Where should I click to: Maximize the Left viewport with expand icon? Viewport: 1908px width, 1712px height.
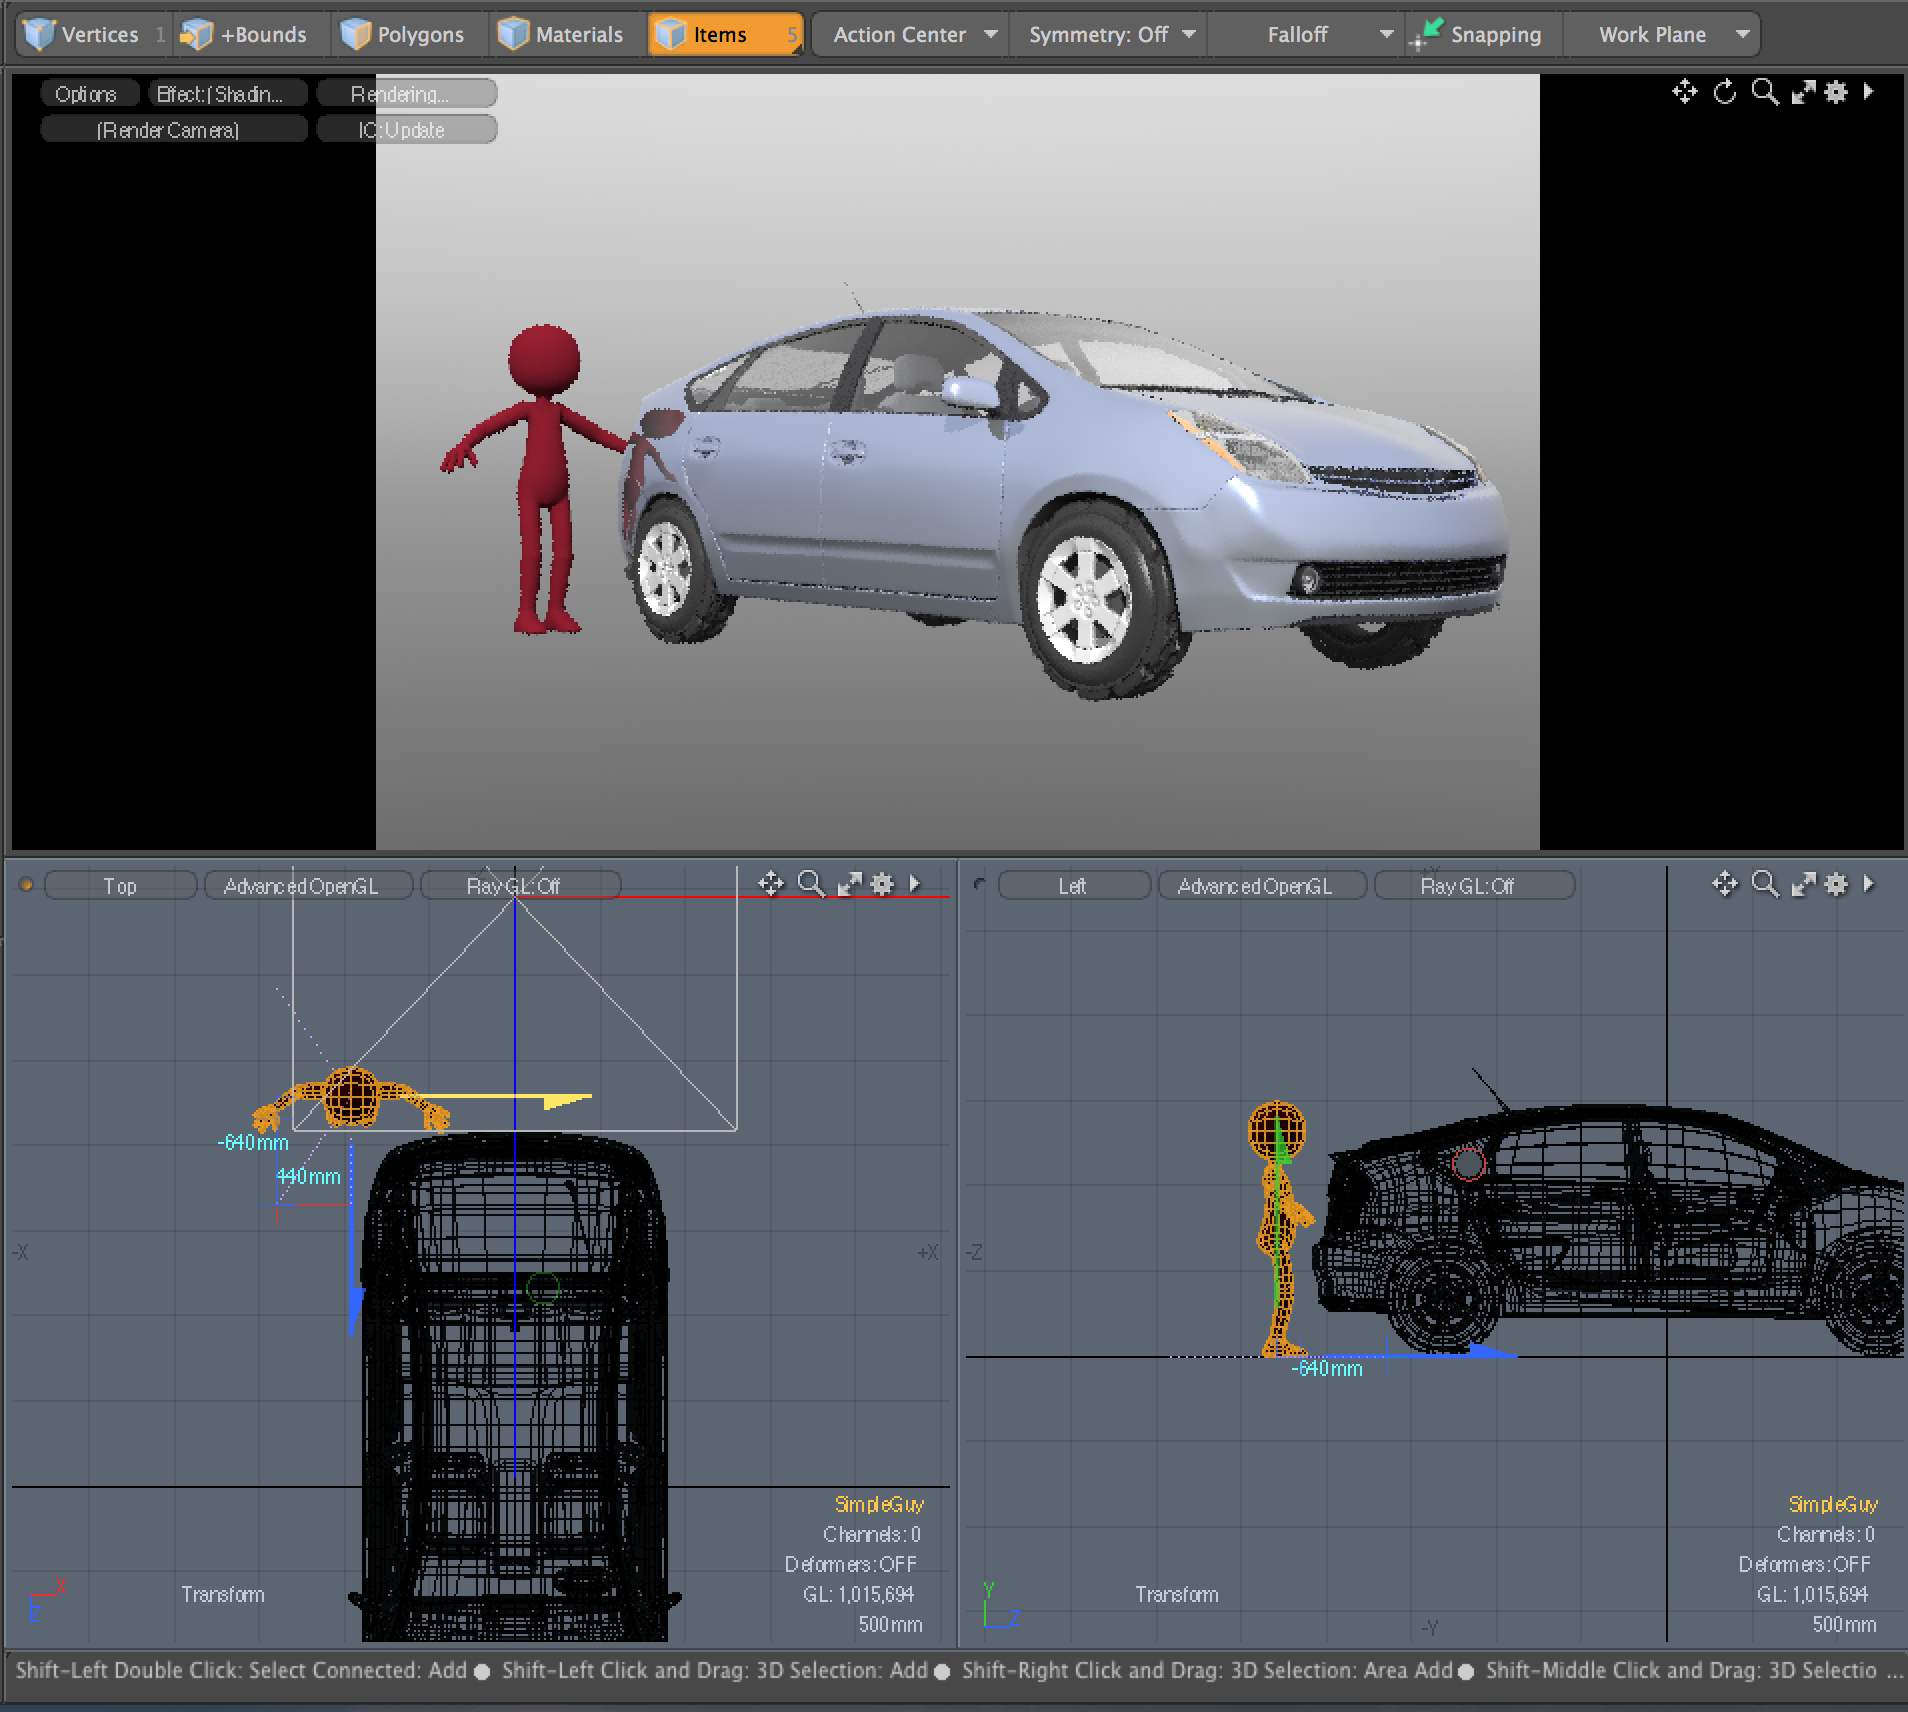pos(1803,884)
